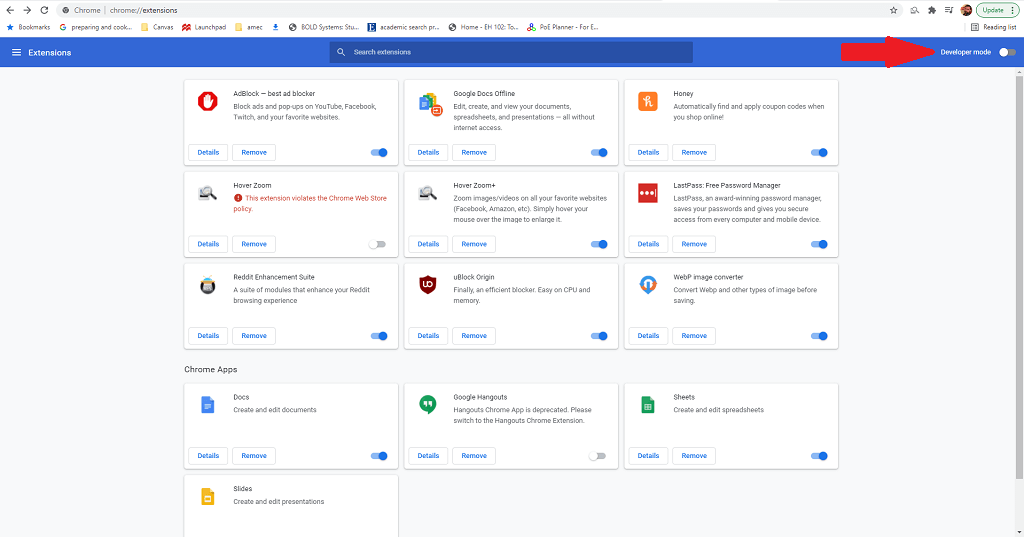This screenshot has width=1024, height=537.
Task: Click the Hover Zoom extension icon
Action: tap(208, 193)
